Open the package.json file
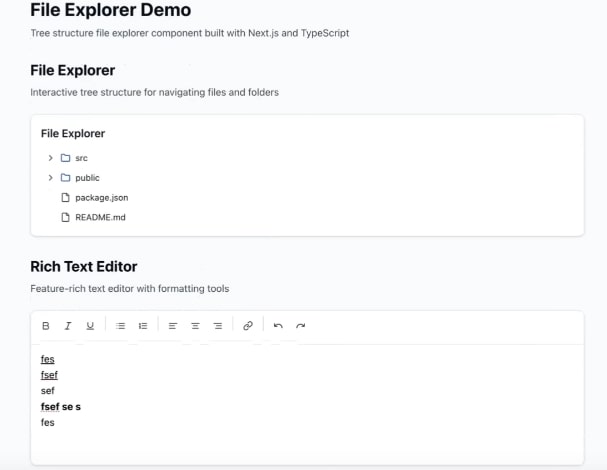This screenshot has height=470, width=607. click(101, 198)
